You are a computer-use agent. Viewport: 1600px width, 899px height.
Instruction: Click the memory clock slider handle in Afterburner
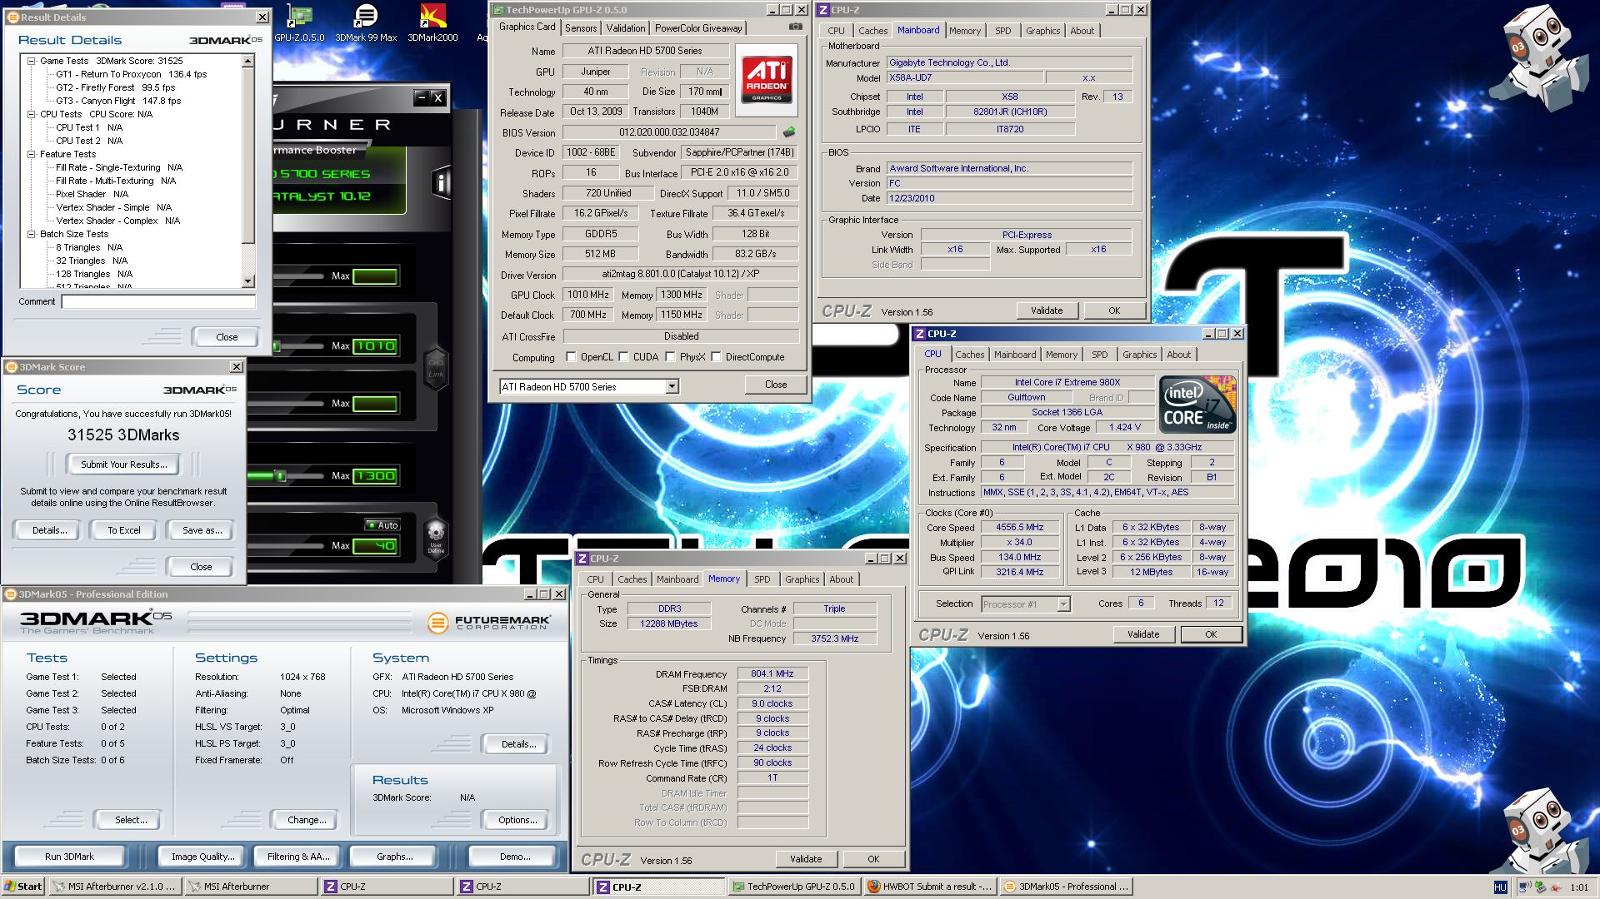tap(281, 476)
